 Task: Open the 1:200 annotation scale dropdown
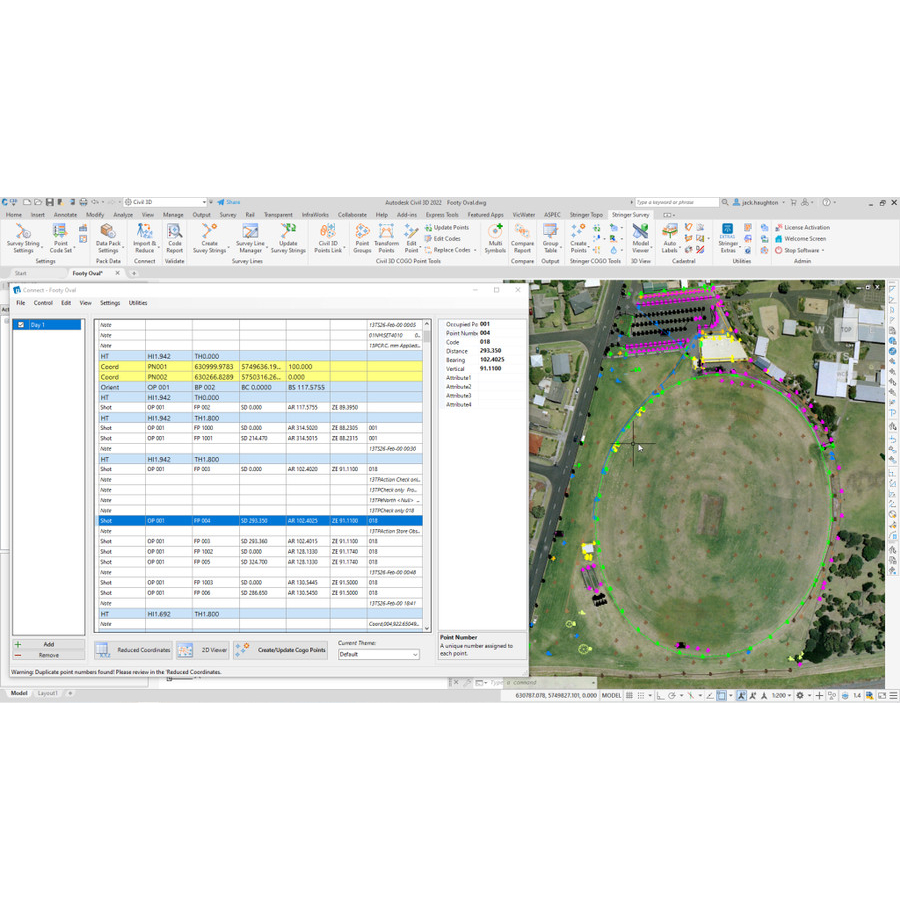[x=781, y=695]
